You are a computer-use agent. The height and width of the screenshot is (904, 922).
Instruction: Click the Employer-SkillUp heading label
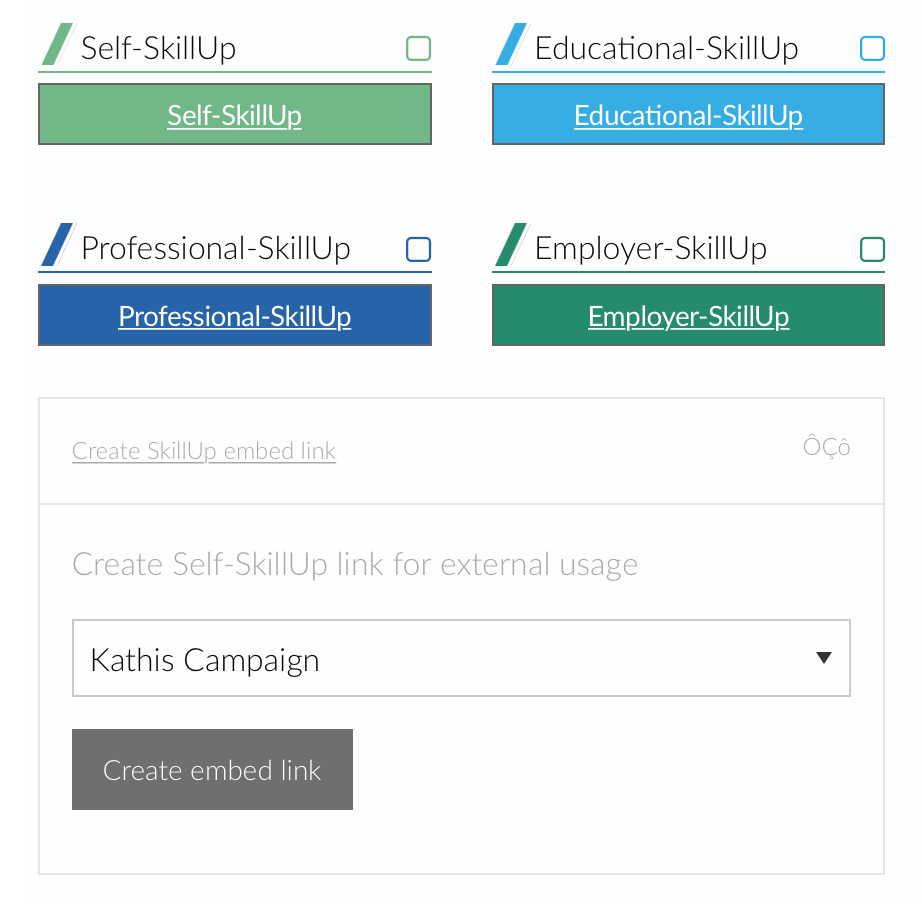650,248
